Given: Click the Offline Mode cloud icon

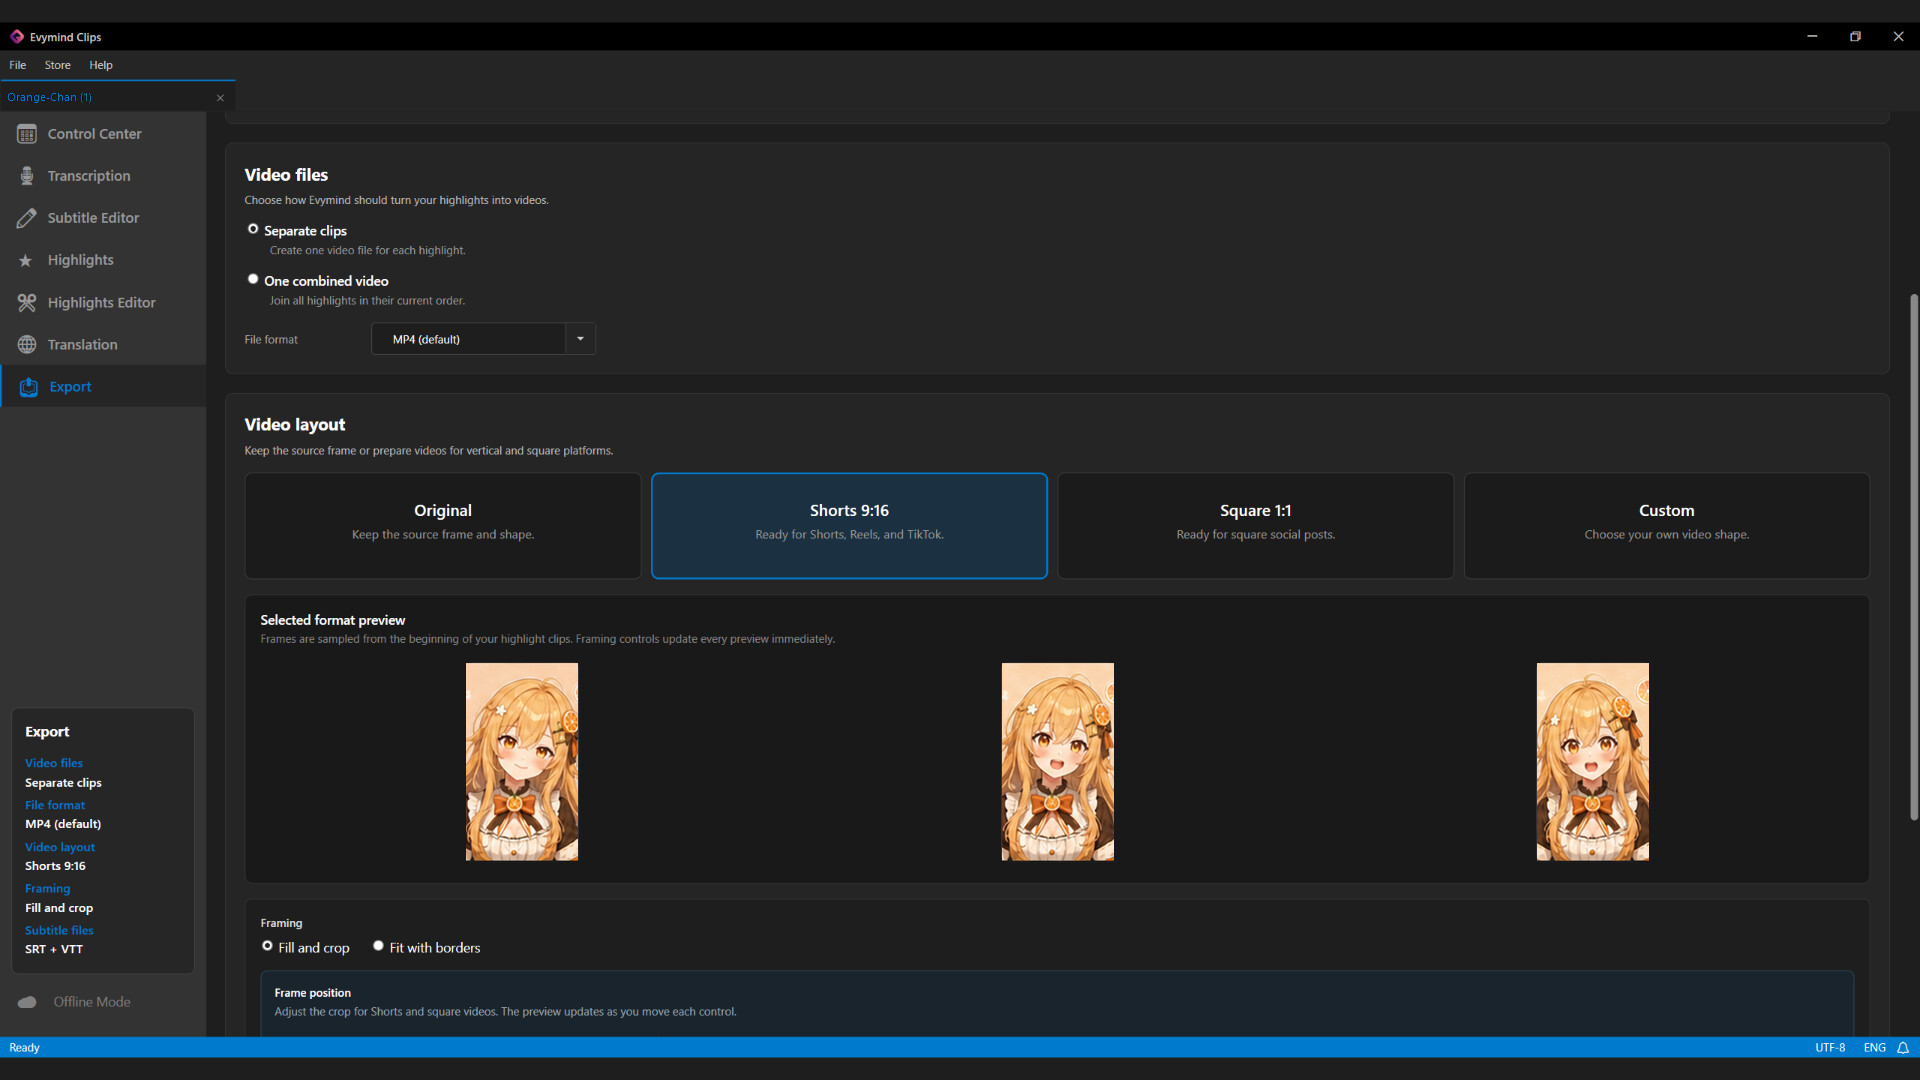Looking at the screenshot, I should (x=28, y=1002).
